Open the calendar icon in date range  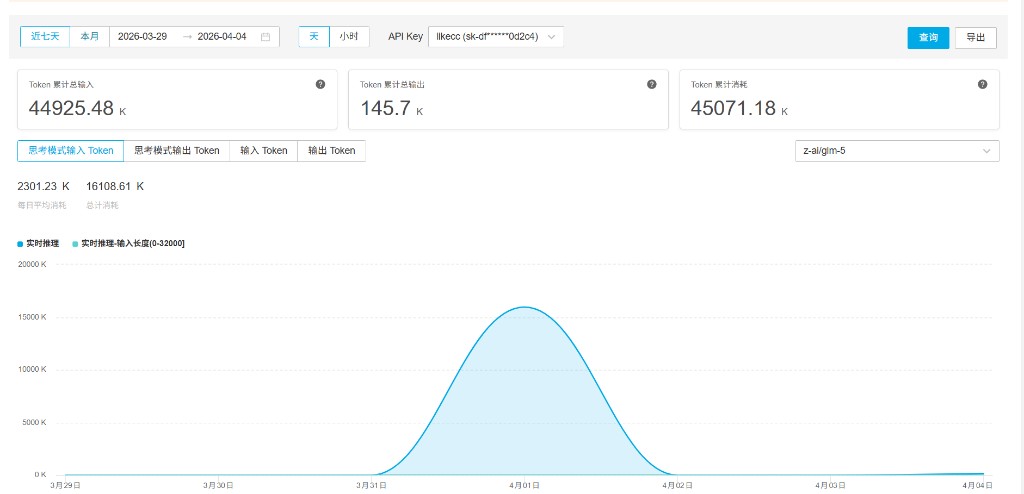(265, 37)
